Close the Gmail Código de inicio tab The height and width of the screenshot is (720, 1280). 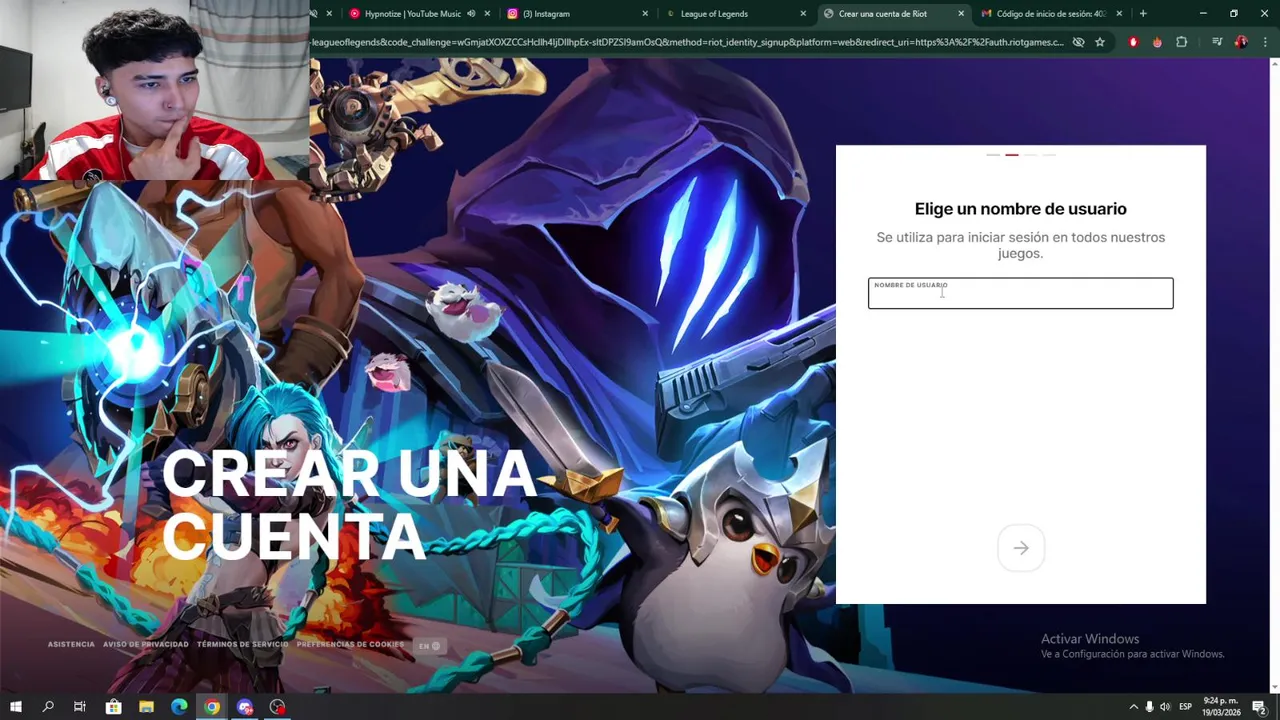[1119, 14]
